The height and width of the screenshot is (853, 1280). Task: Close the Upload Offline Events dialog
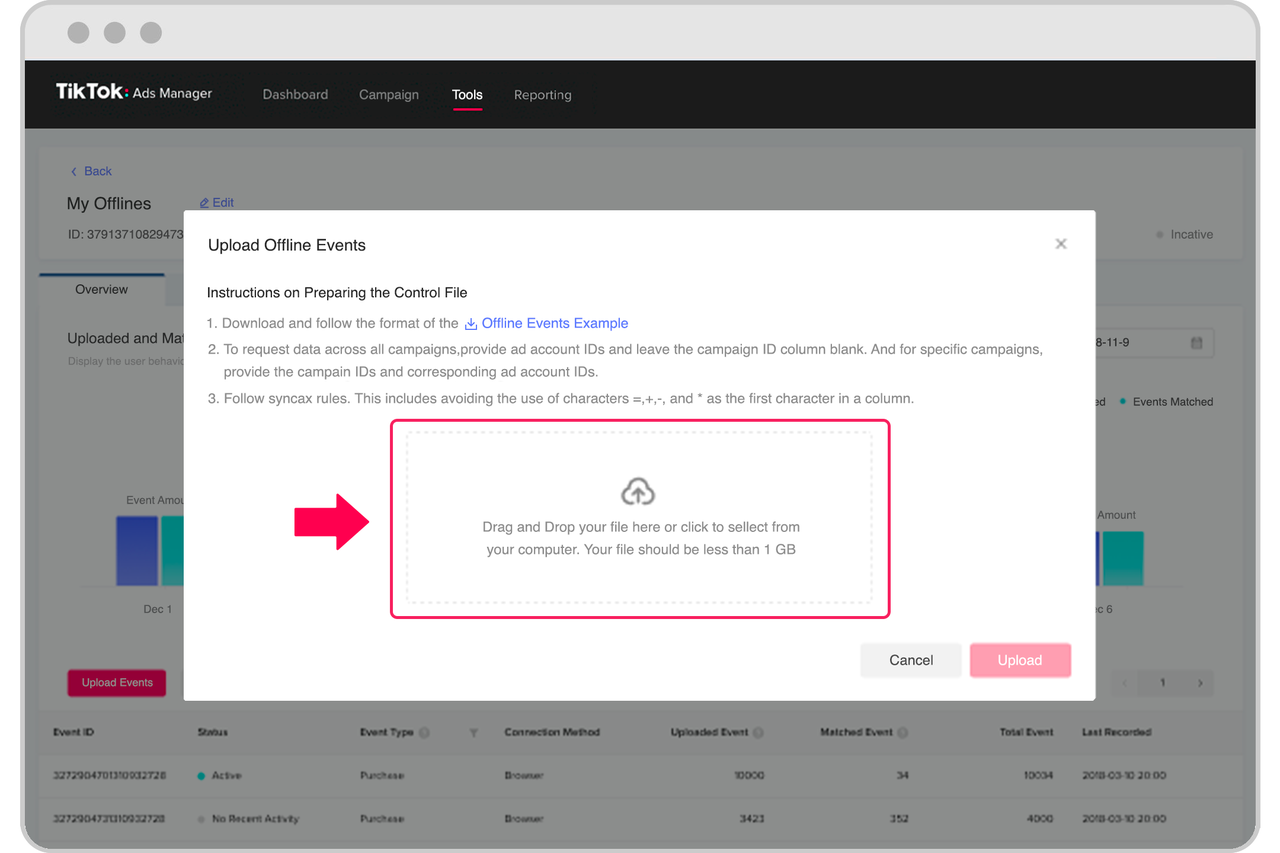[x=1060, y=243]
